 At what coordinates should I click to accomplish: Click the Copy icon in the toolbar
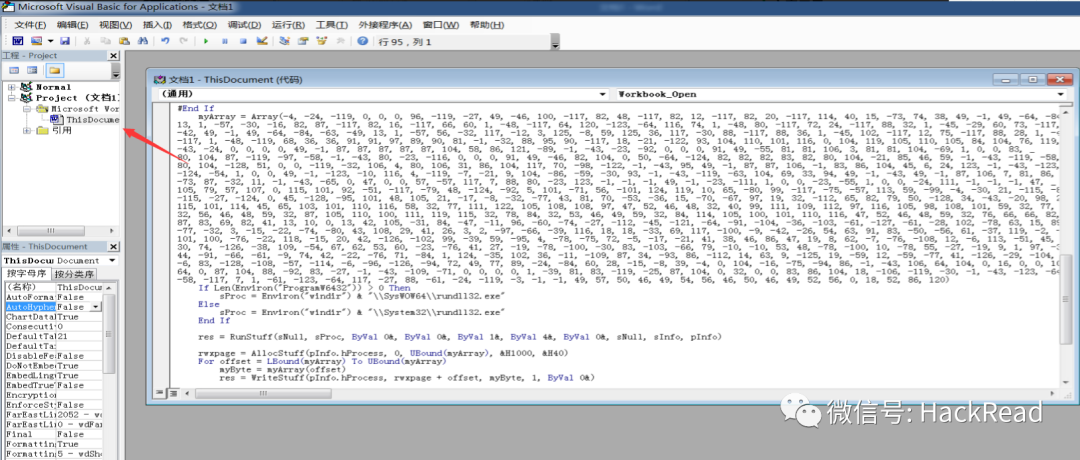(106, 41)
